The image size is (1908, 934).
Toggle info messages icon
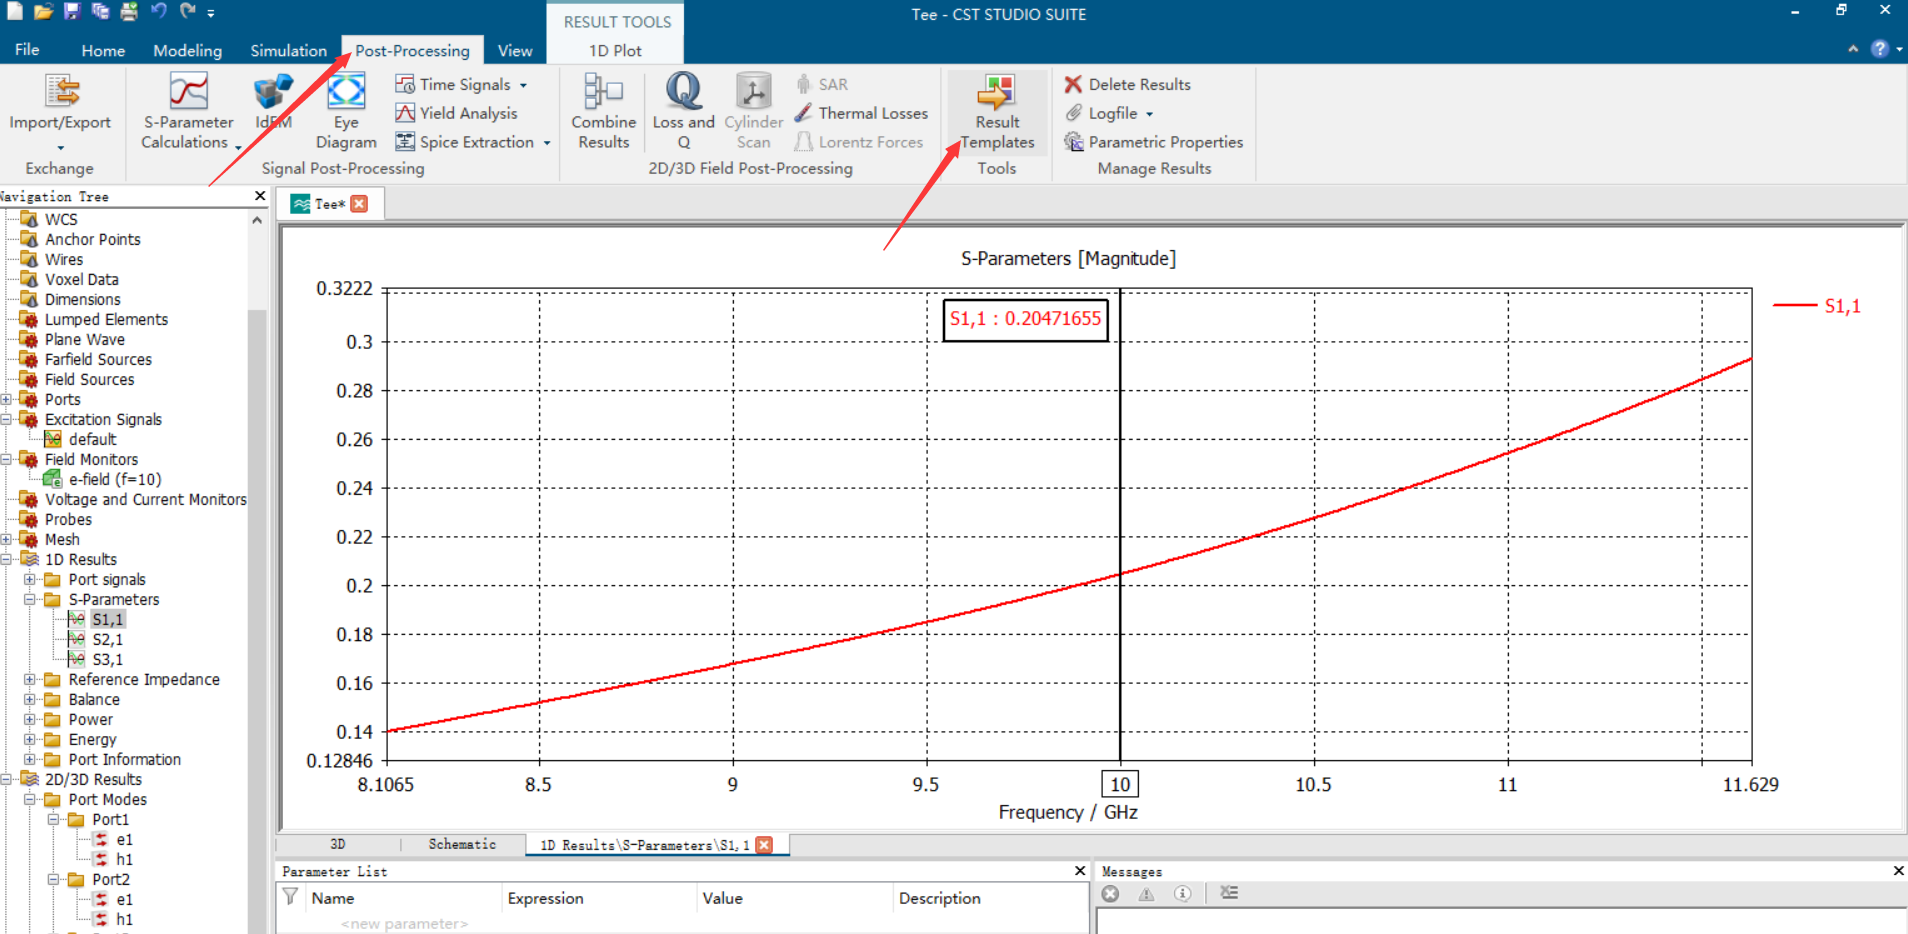coord(1182,894)
